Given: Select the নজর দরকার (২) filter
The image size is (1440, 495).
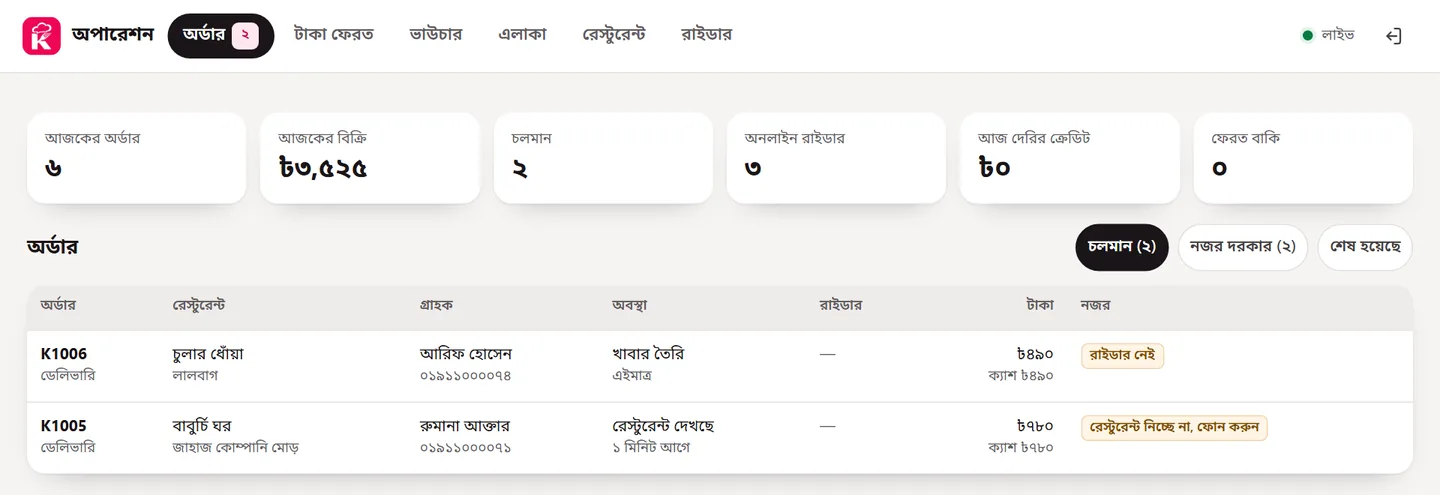Looking at the screenshot, I should 1243,247.
